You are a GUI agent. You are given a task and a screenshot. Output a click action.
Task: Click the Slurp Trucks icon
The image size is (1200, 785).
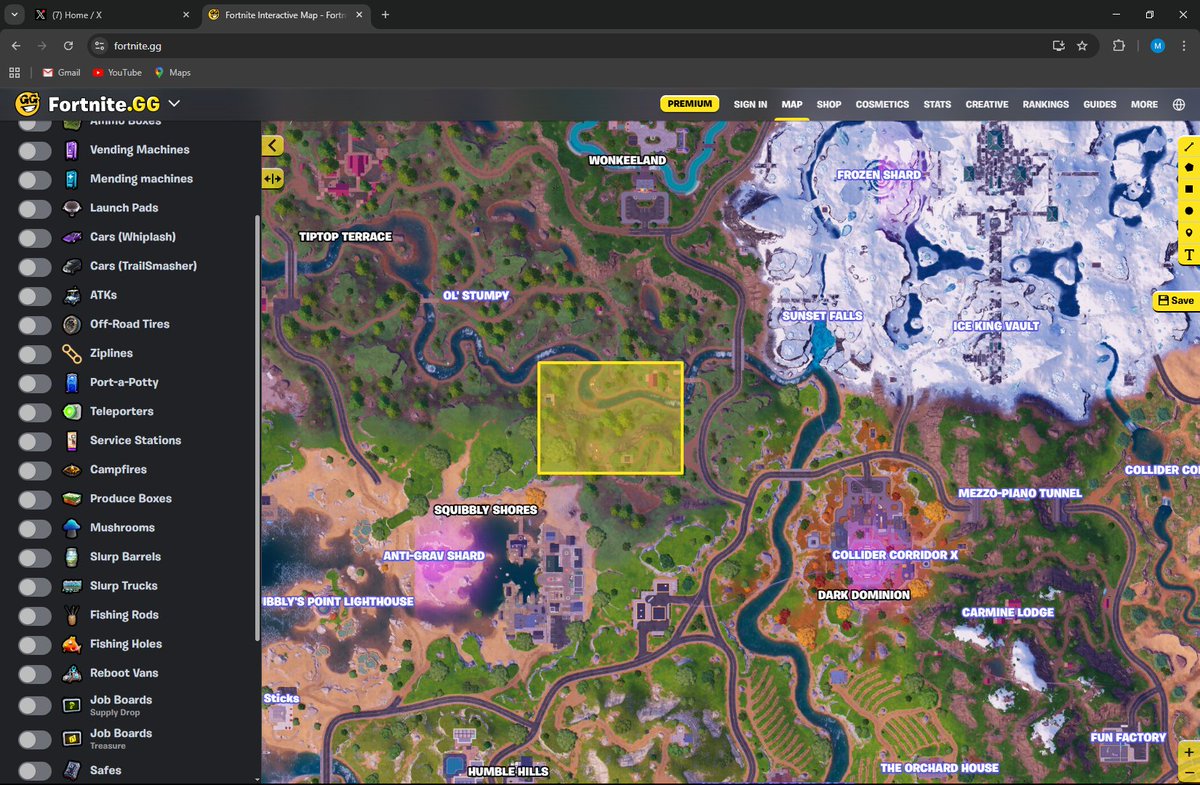tap(71, 586)
